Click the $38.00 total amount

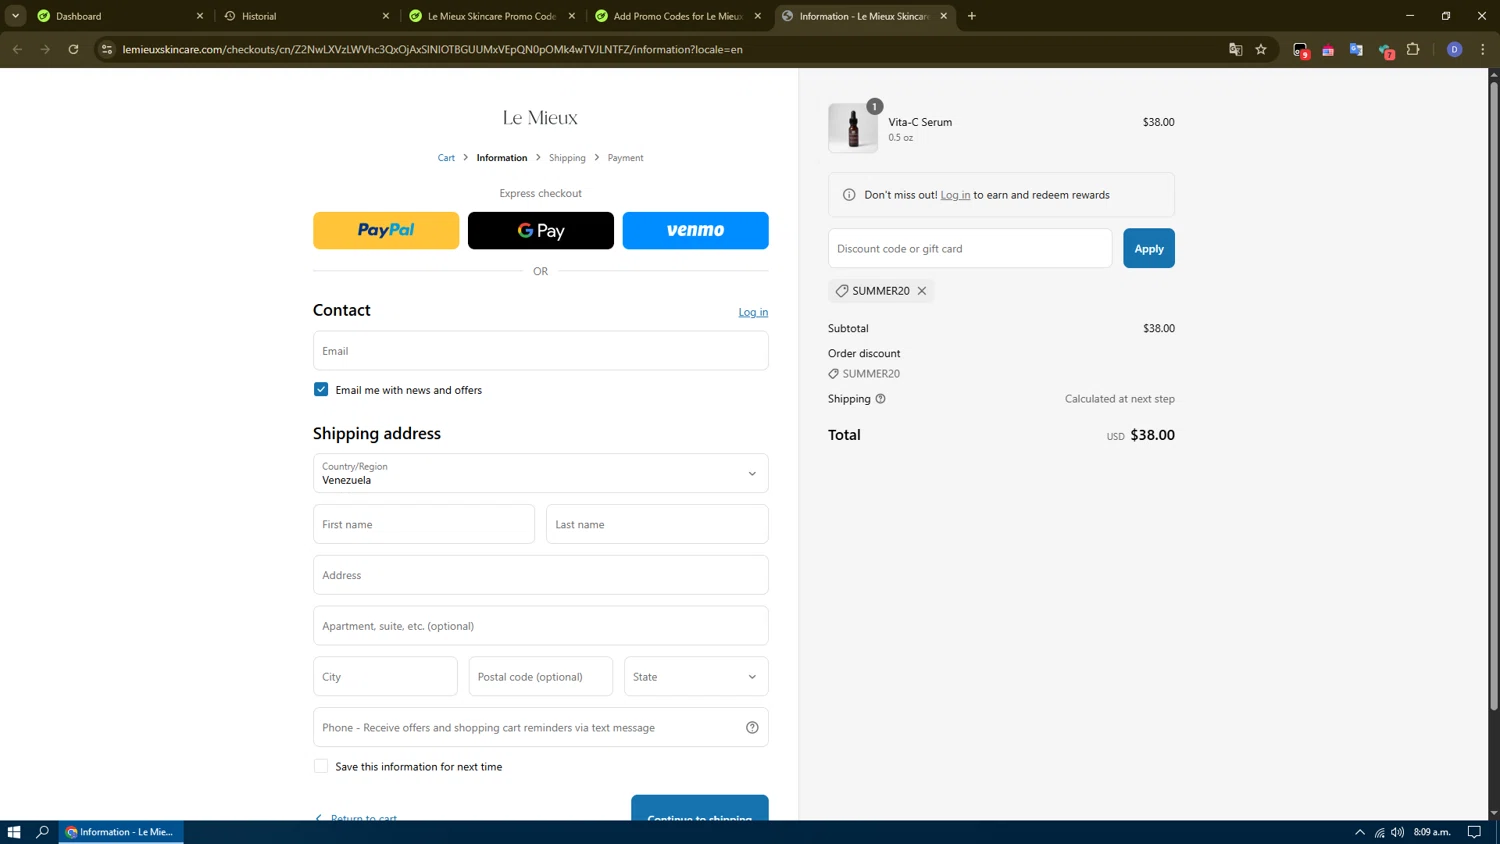(x=1152, y=435)
